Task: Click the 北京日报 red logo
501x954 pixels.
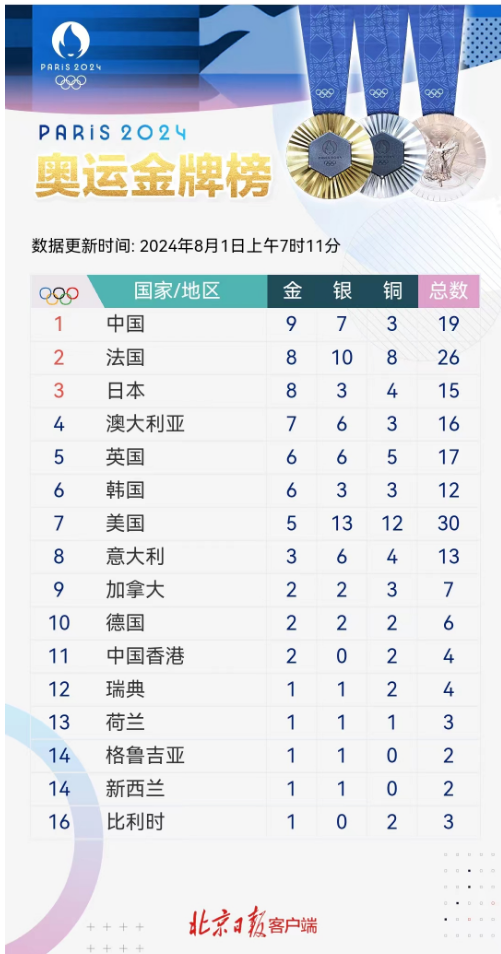Action: pyautogui.click(x=228, y=924)
